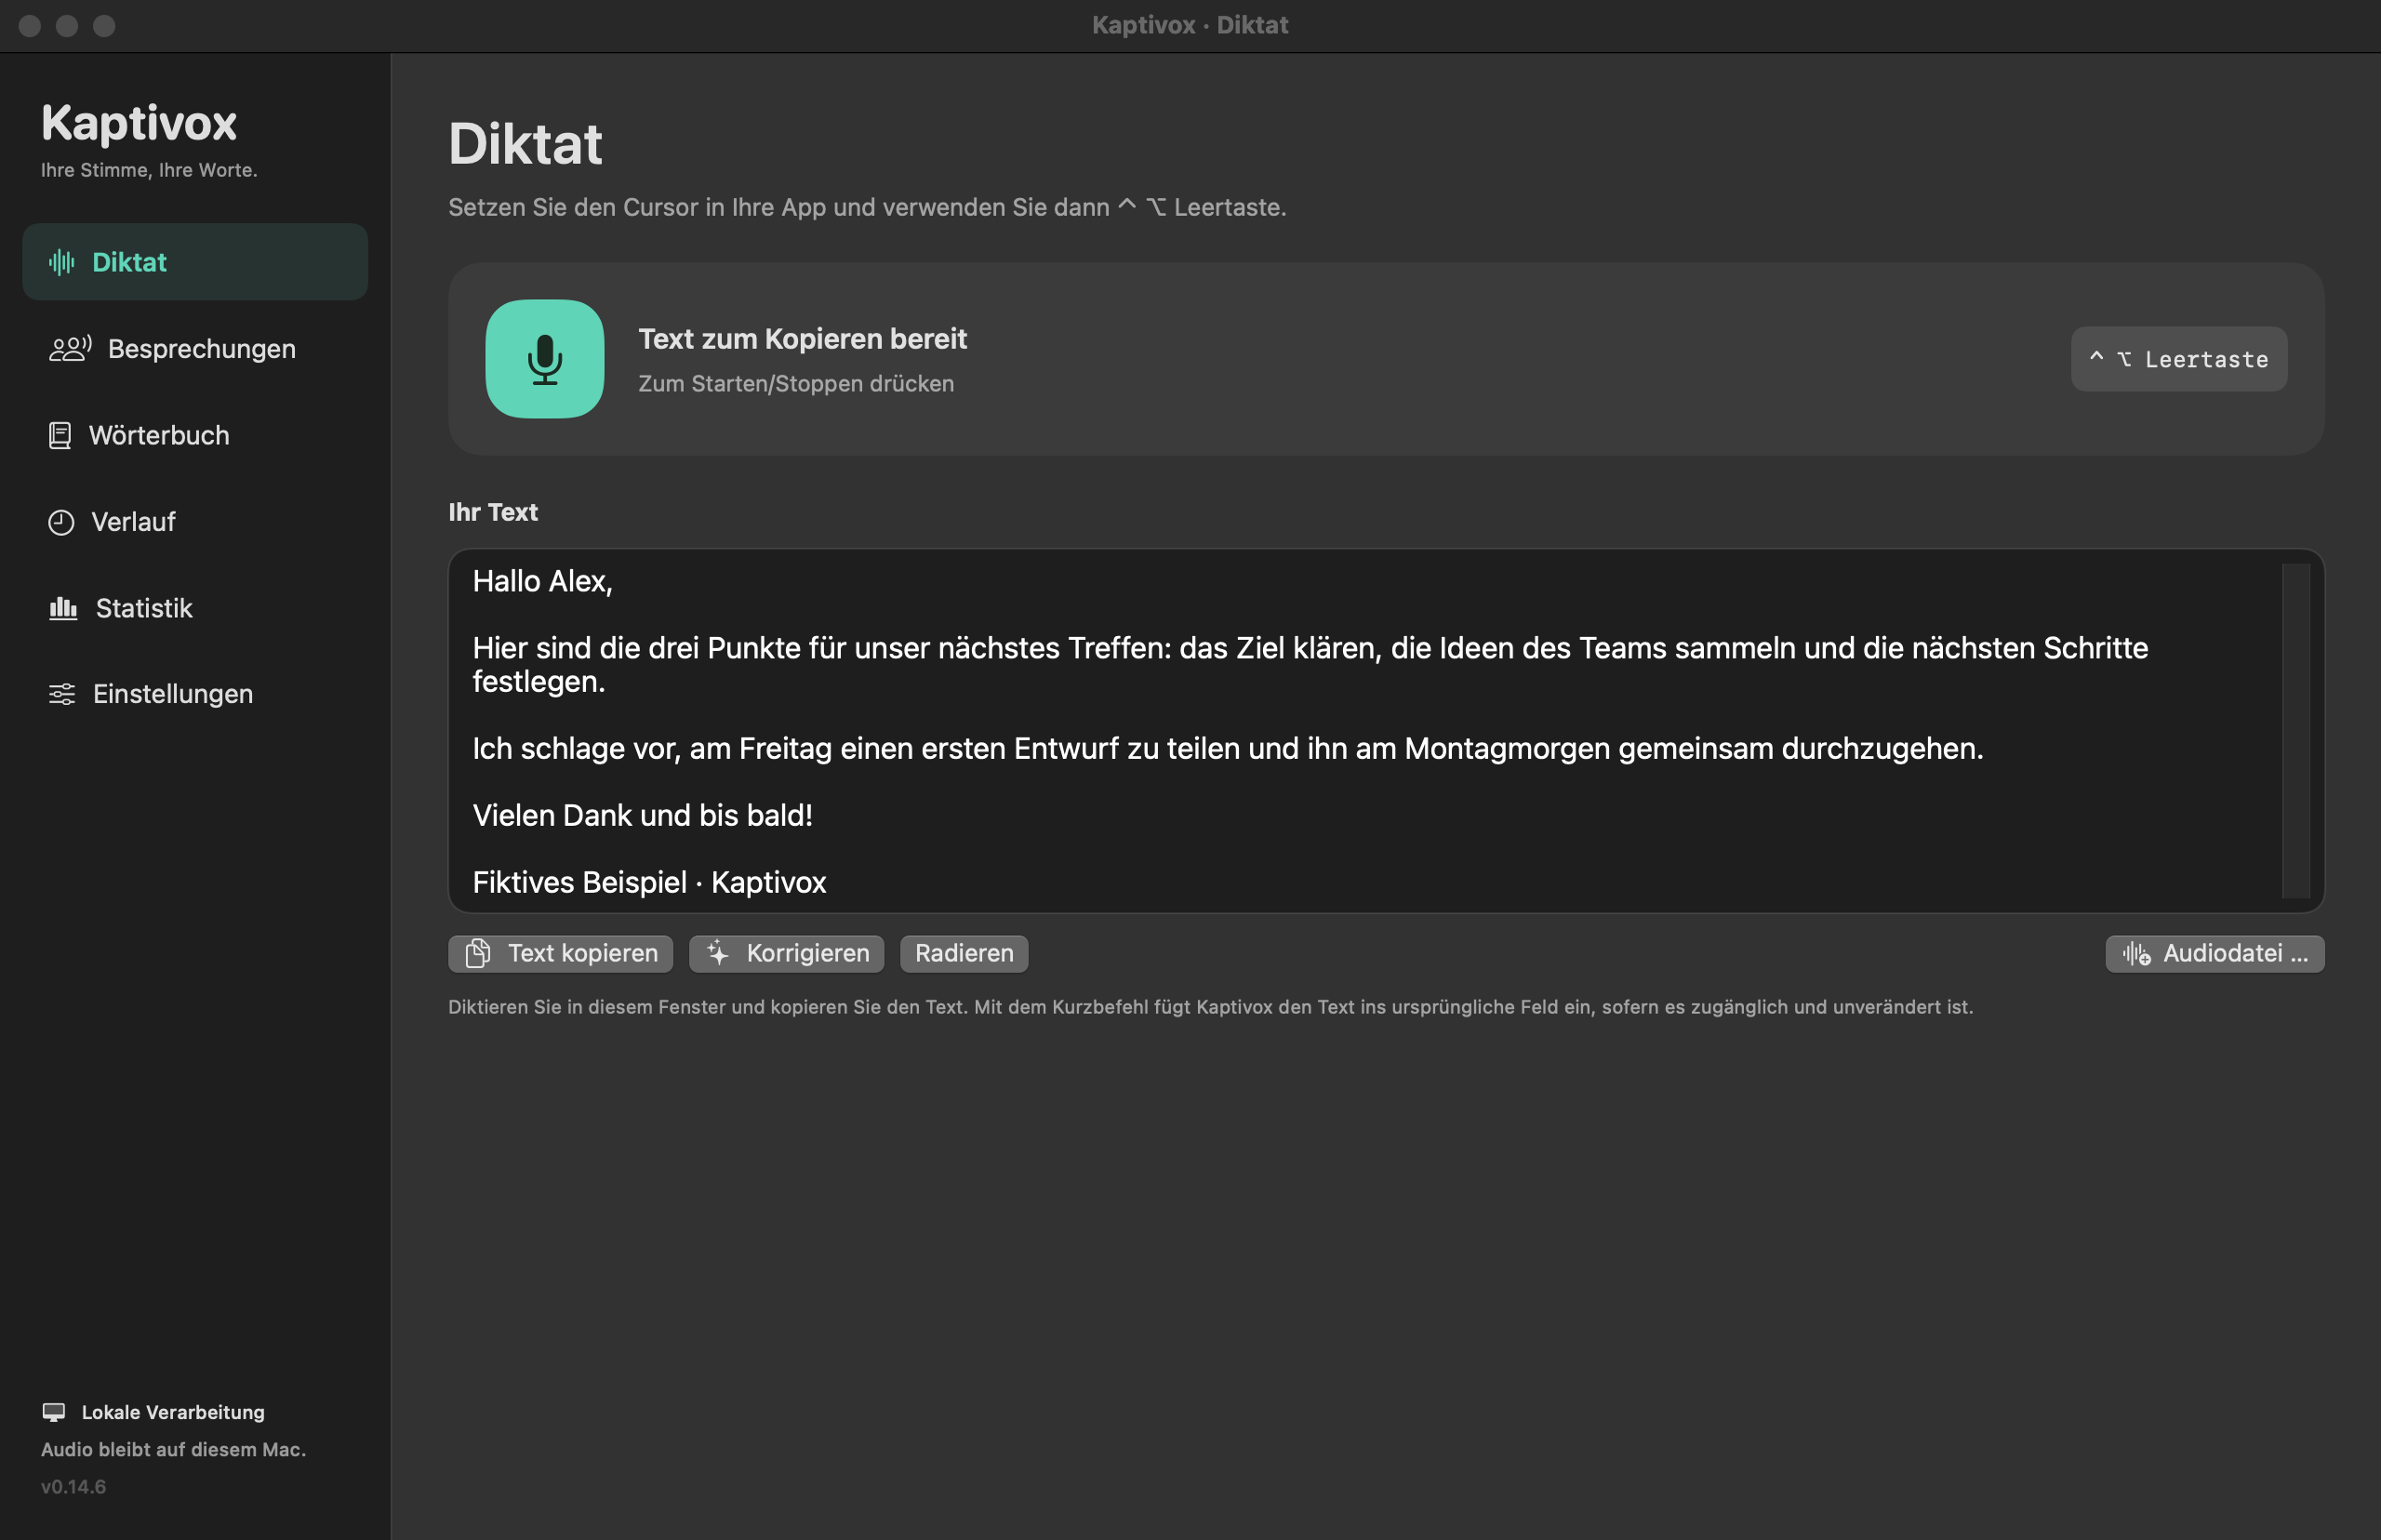Click the Besprechungen people icon
Screen dimensions: 2381x1540
tap(70, 348)
